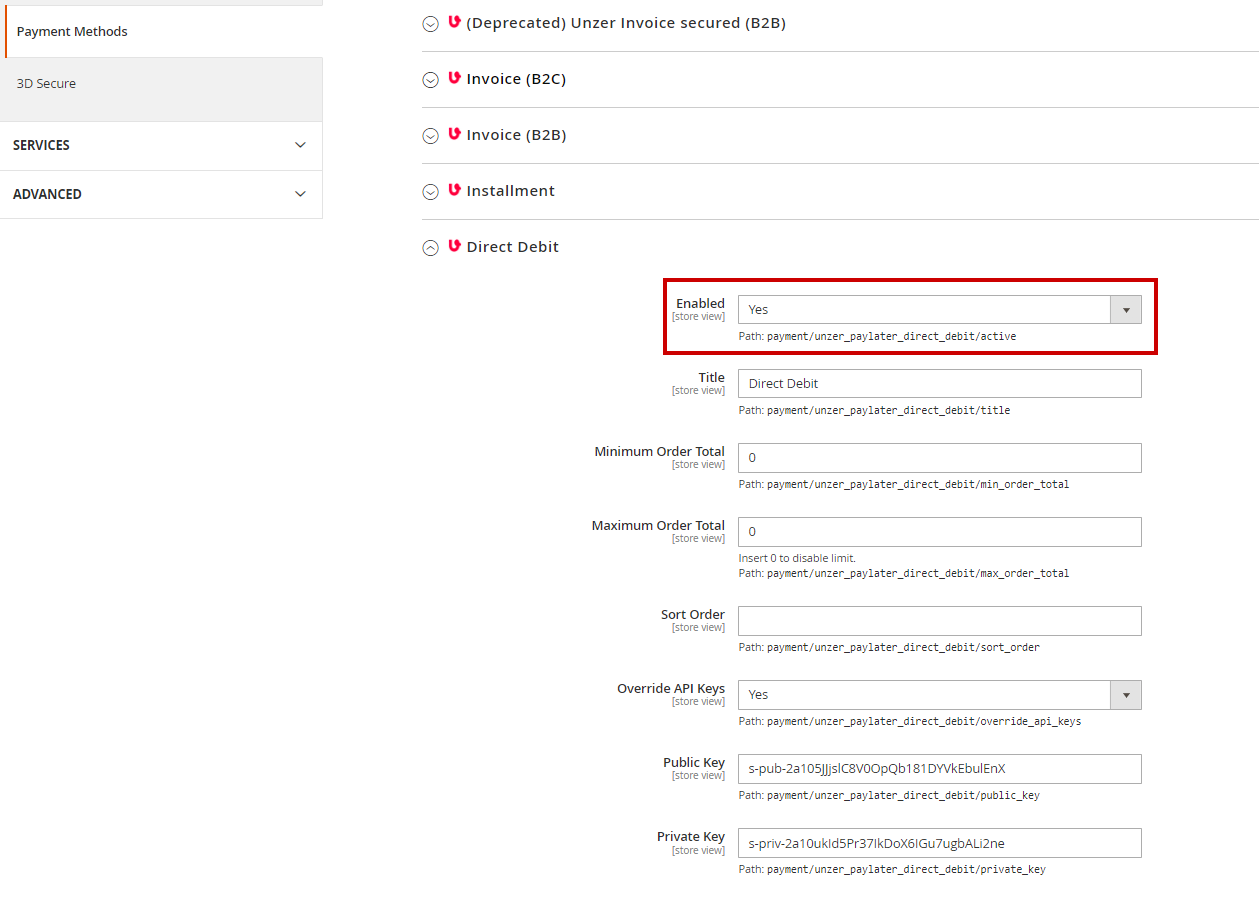Collapse the Direct Debit section circle arrow
The image size is (1259, 897).
pos(430,248)
